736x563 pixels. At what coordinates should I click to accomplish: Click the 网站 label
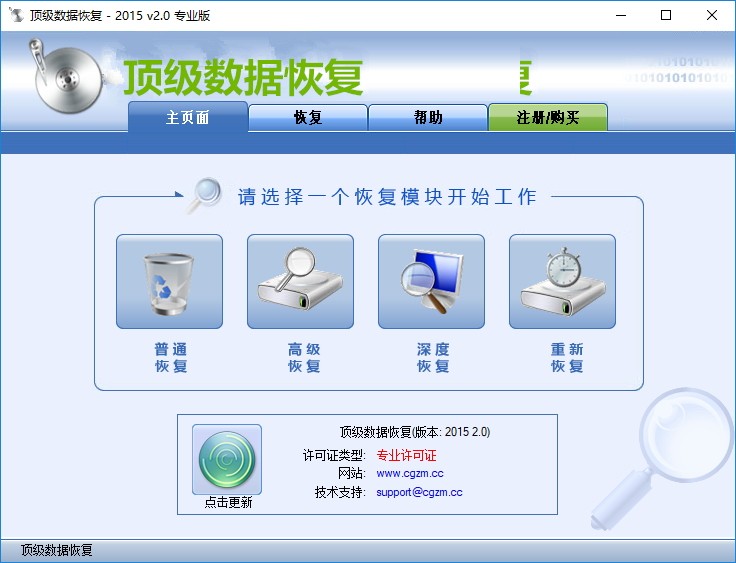352,473
